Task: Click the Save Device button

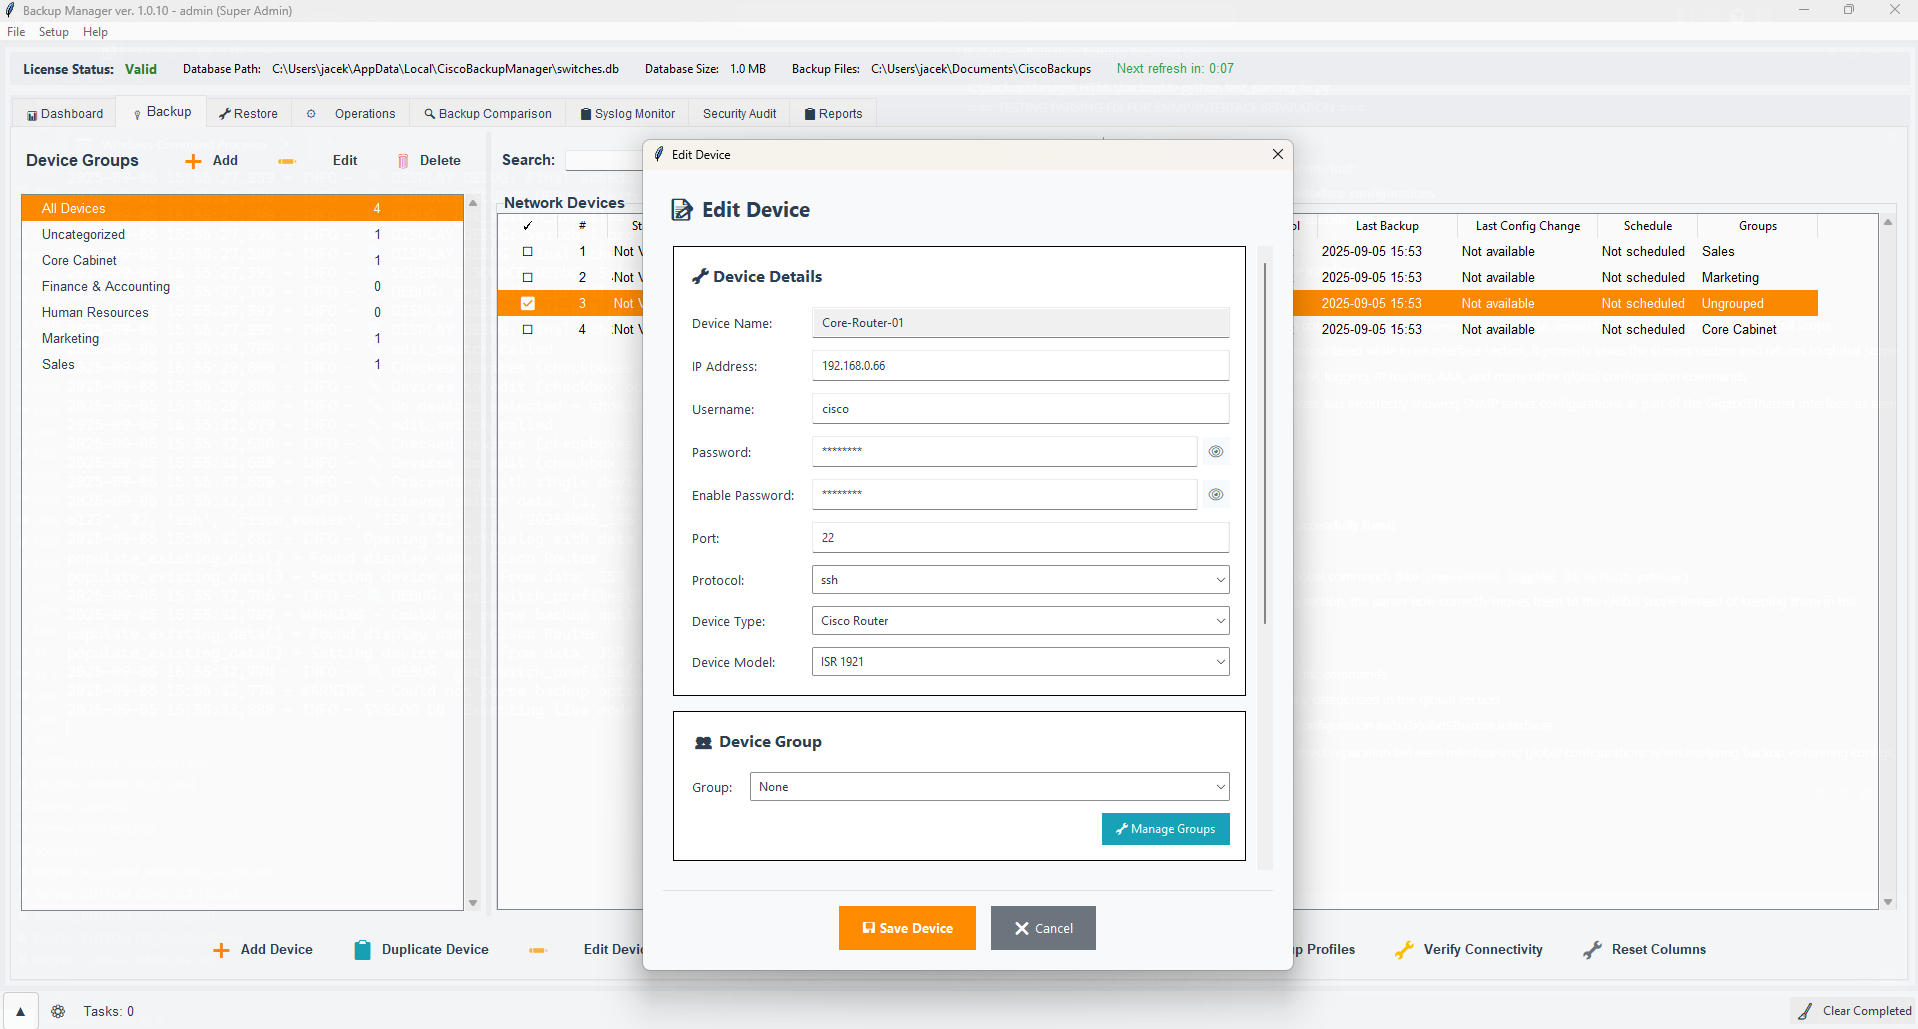Action: click(x=907, y=928)
